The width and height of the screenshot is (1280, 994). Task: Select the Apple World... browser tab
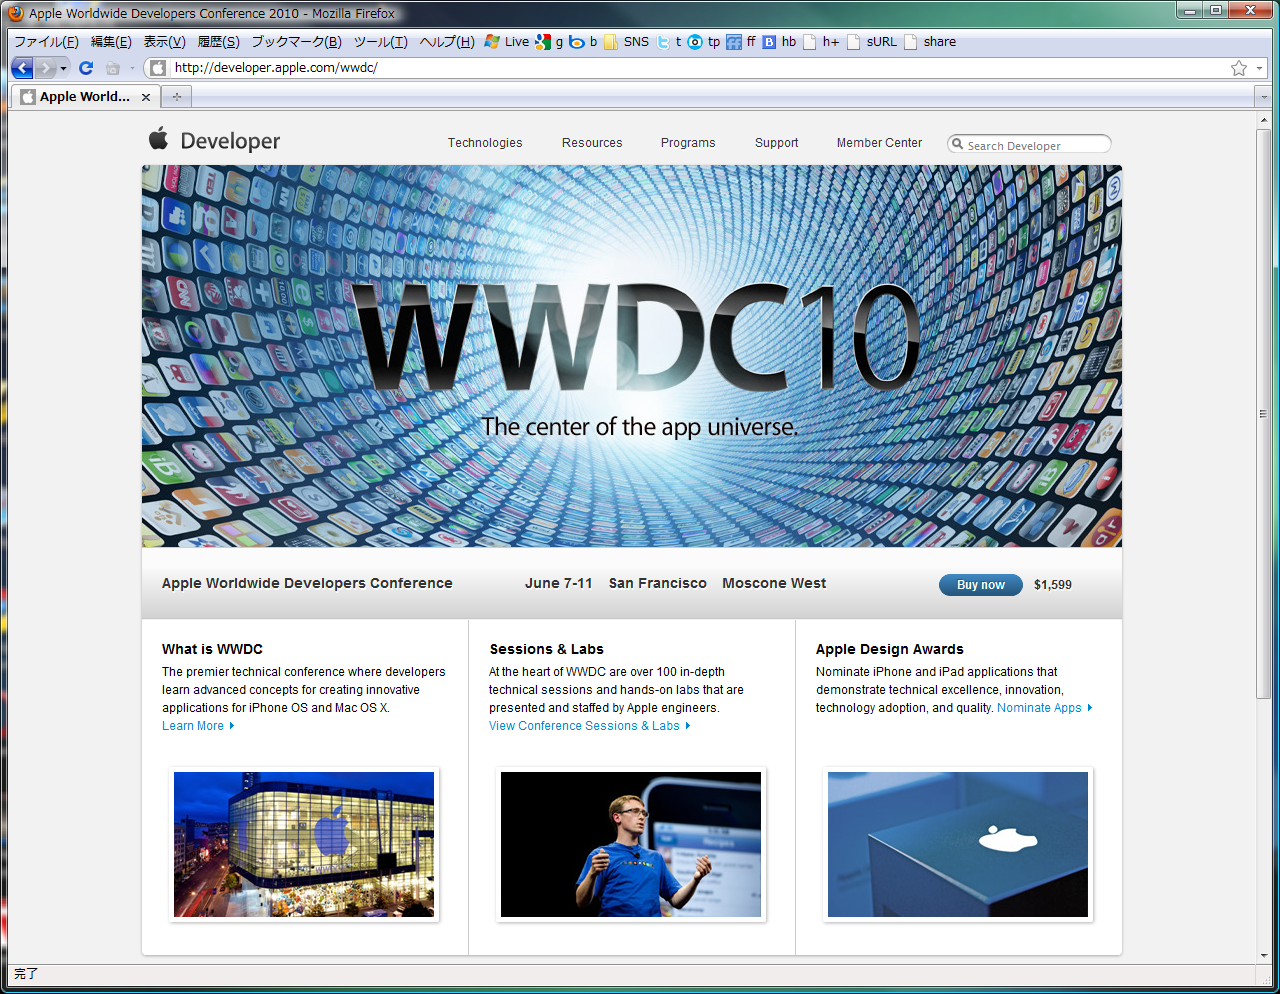tap(84, 97)
